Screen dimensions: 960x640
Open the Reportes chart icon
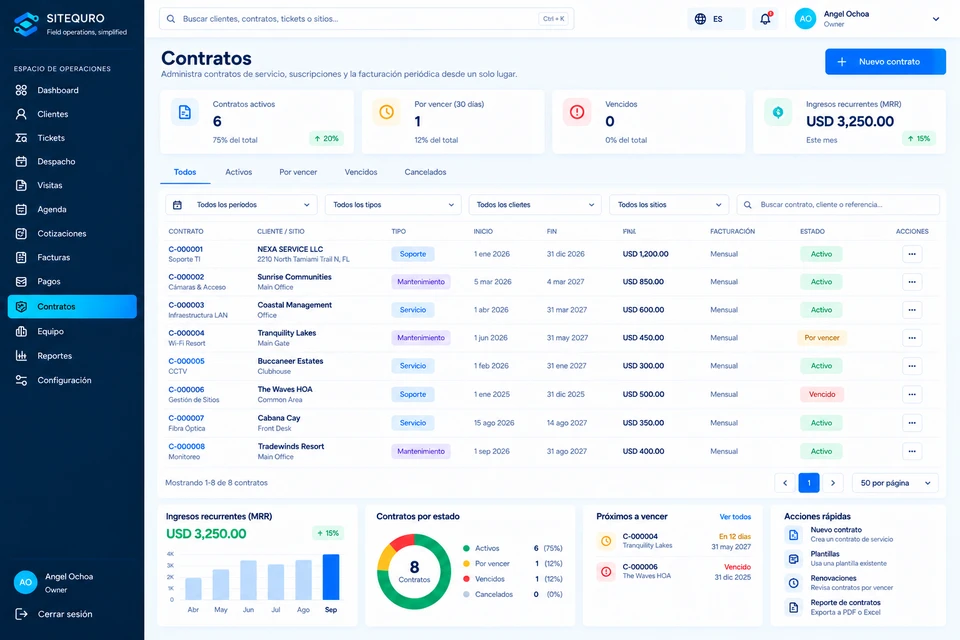(x=21, y=356)
